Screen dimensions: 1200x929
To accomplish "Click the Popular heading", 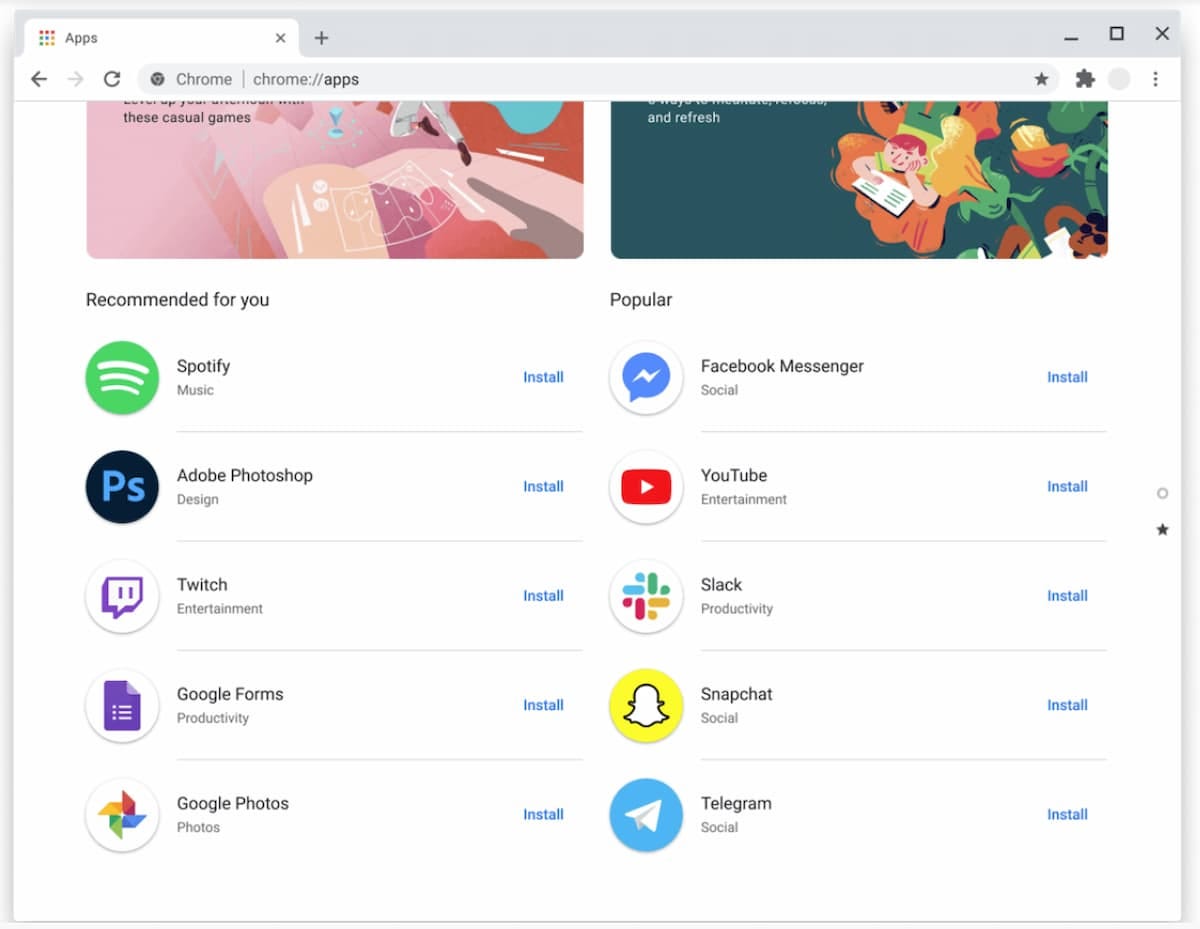I will [x=641, y=299].
